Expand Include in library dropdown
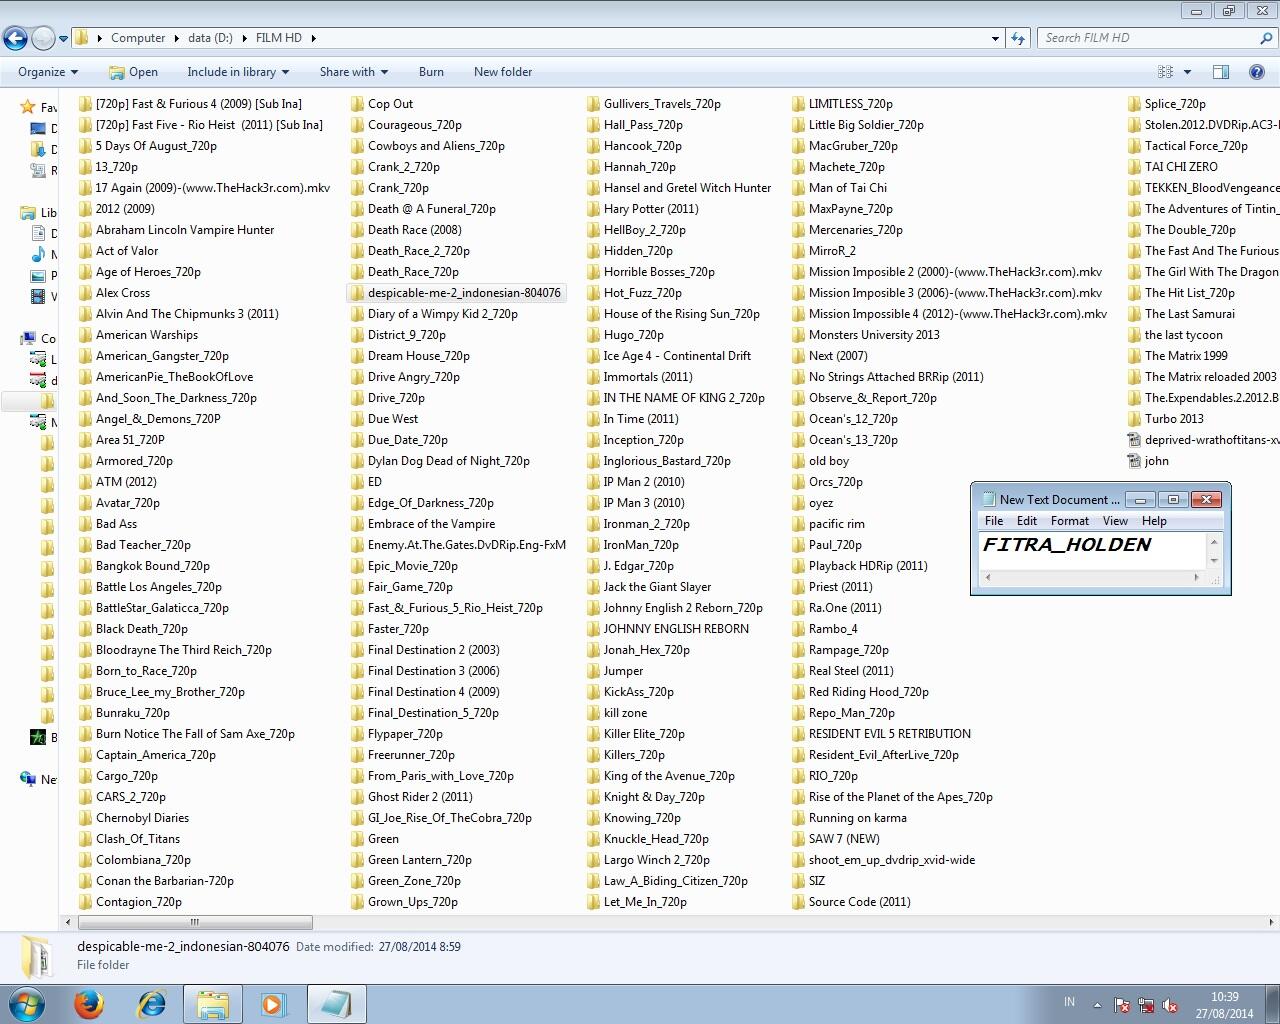Viewport: 1280px width, 1024px height. (237, 72)
